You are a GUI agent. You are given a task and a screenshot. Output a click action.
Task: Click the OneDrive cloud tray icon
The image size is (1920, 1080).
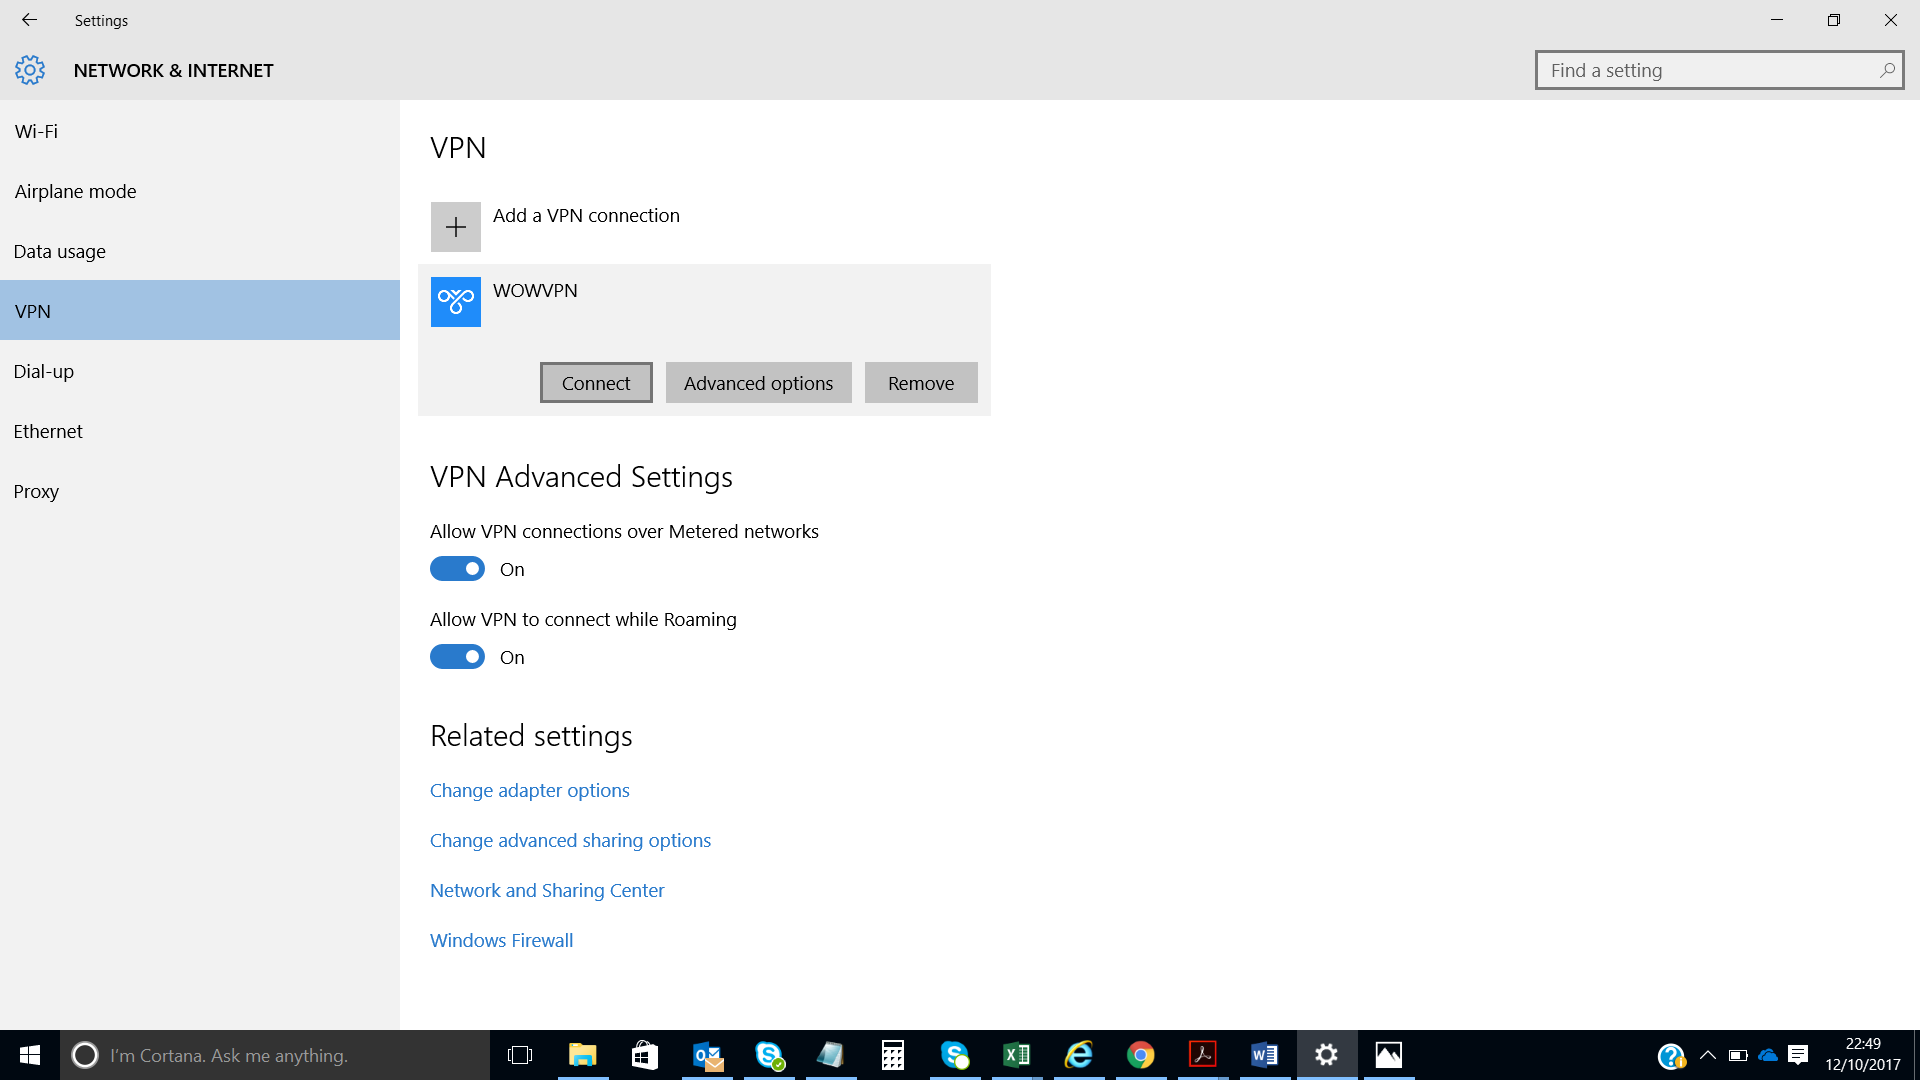click(1768, 1055)
